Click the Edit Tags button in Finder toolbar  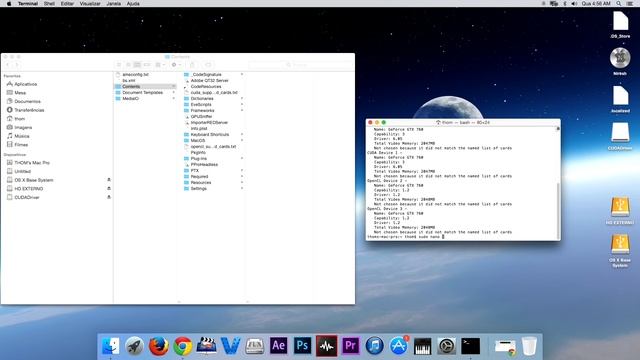[x=208, y=65]
